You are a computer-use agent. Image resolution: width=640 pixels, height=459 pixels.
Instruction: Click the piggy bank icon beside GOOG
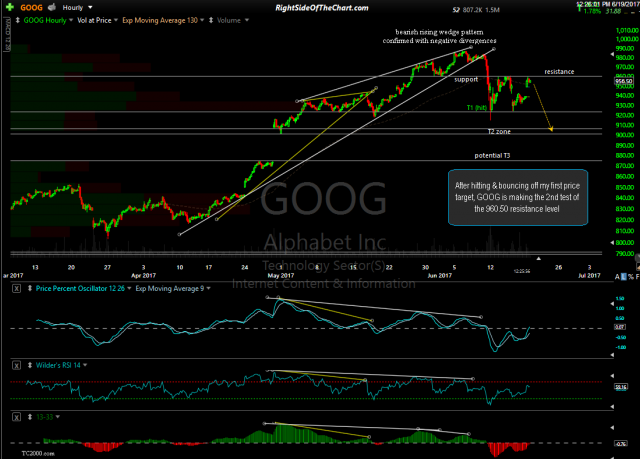52,7
